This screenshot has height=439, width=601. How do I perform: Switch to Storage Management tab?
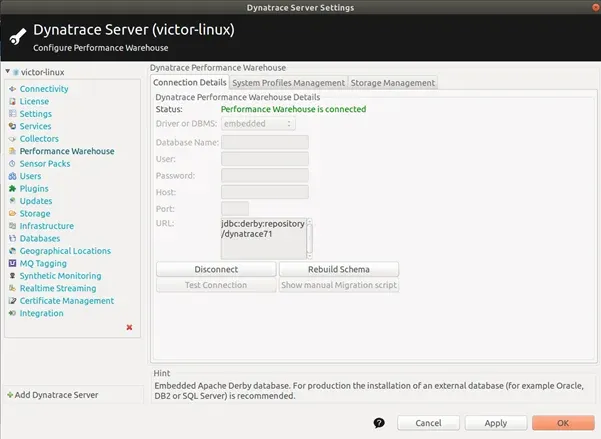(x=392, y=83)
